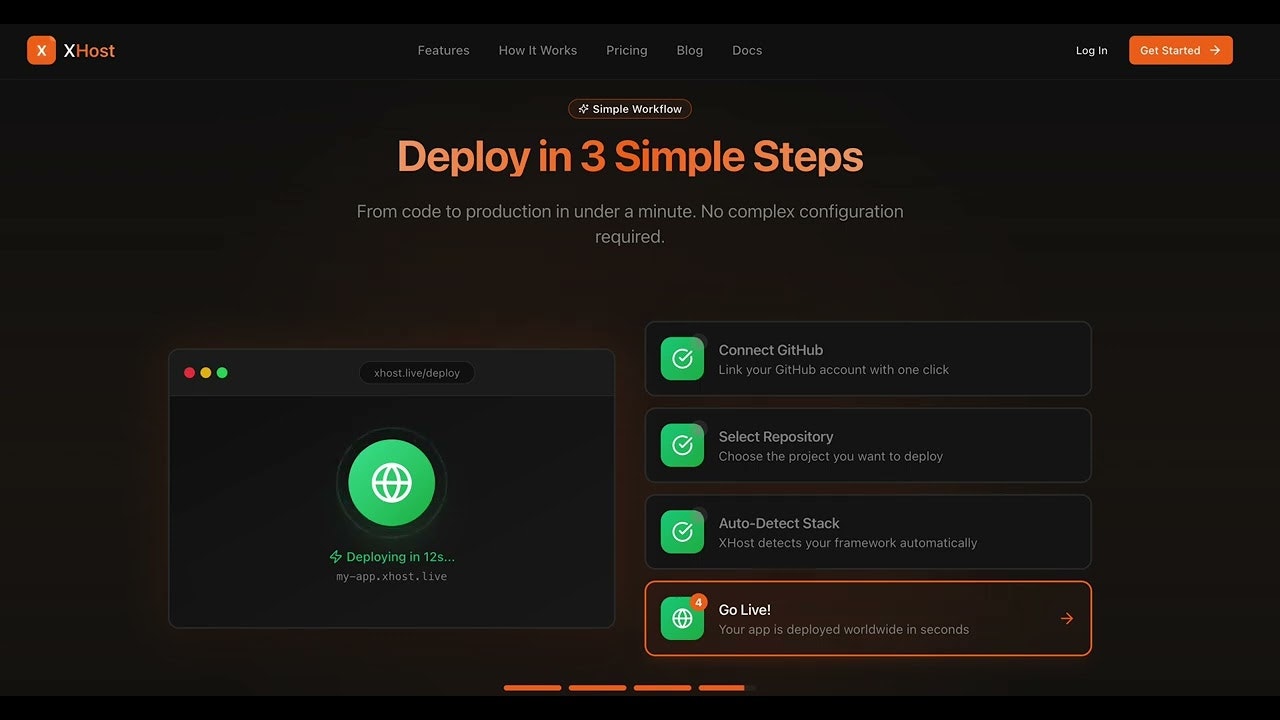Click the Deploy in 3 Simple Steps heading
This screenshot has height=720, width=1280.
pyautogui.click(x=630, y=157)
